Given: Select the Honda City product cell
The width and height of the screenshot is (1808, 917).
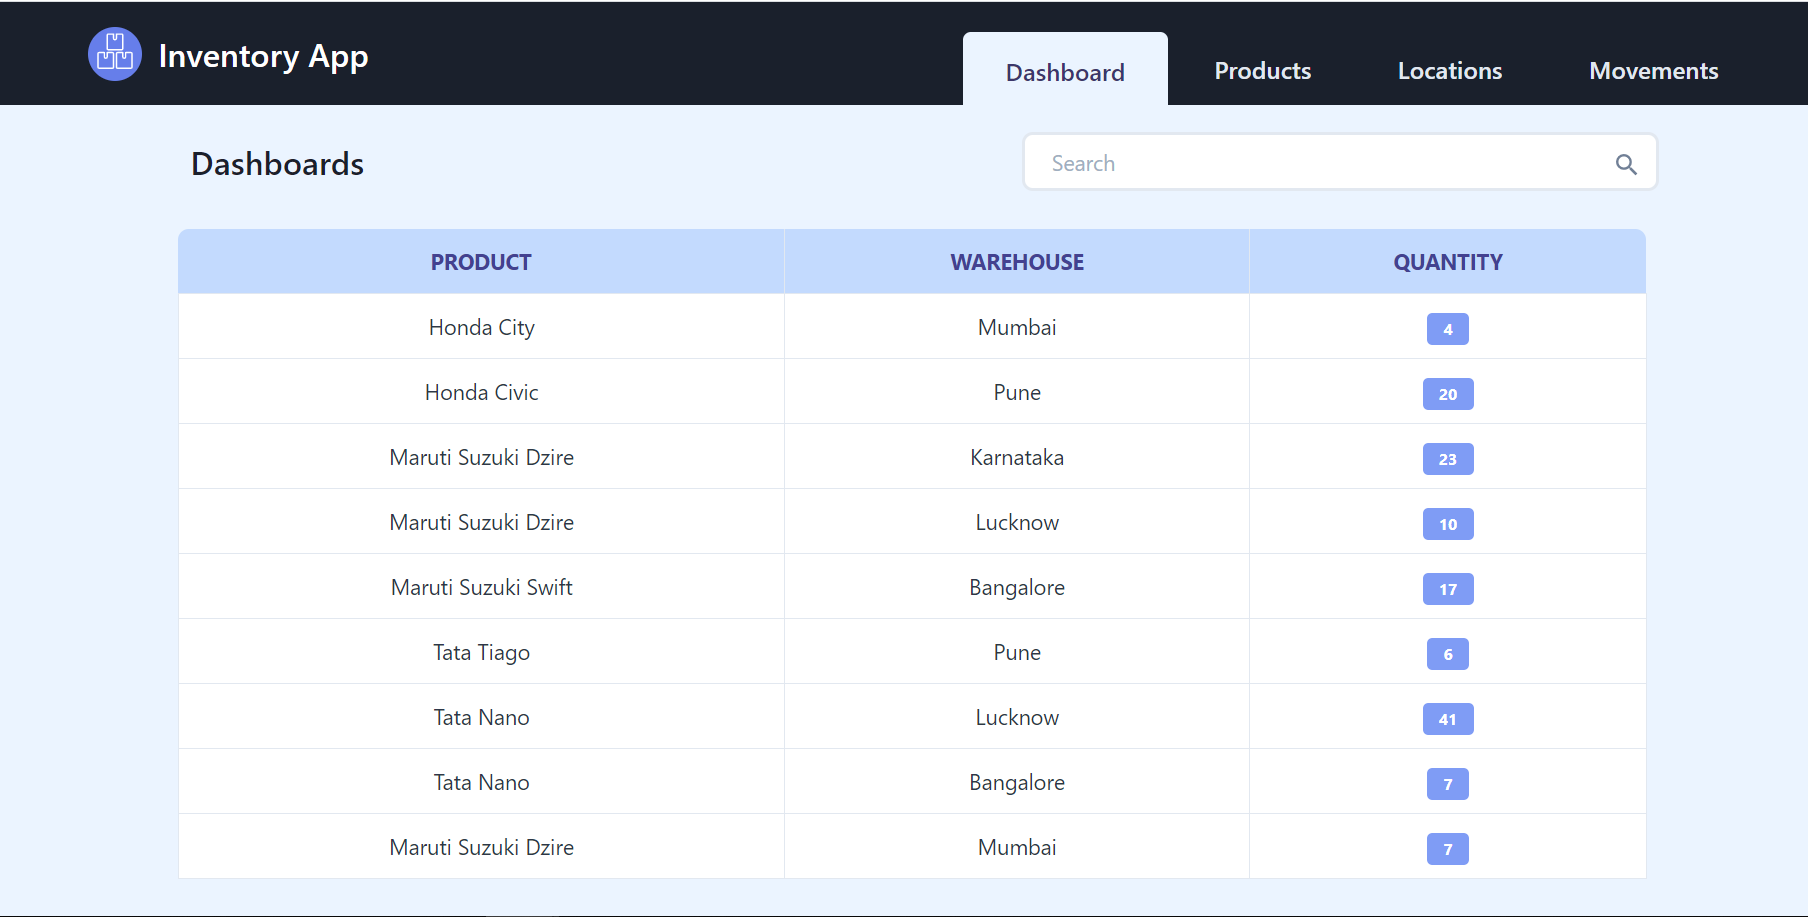Looking at the screenshot, I should point(481,327).
